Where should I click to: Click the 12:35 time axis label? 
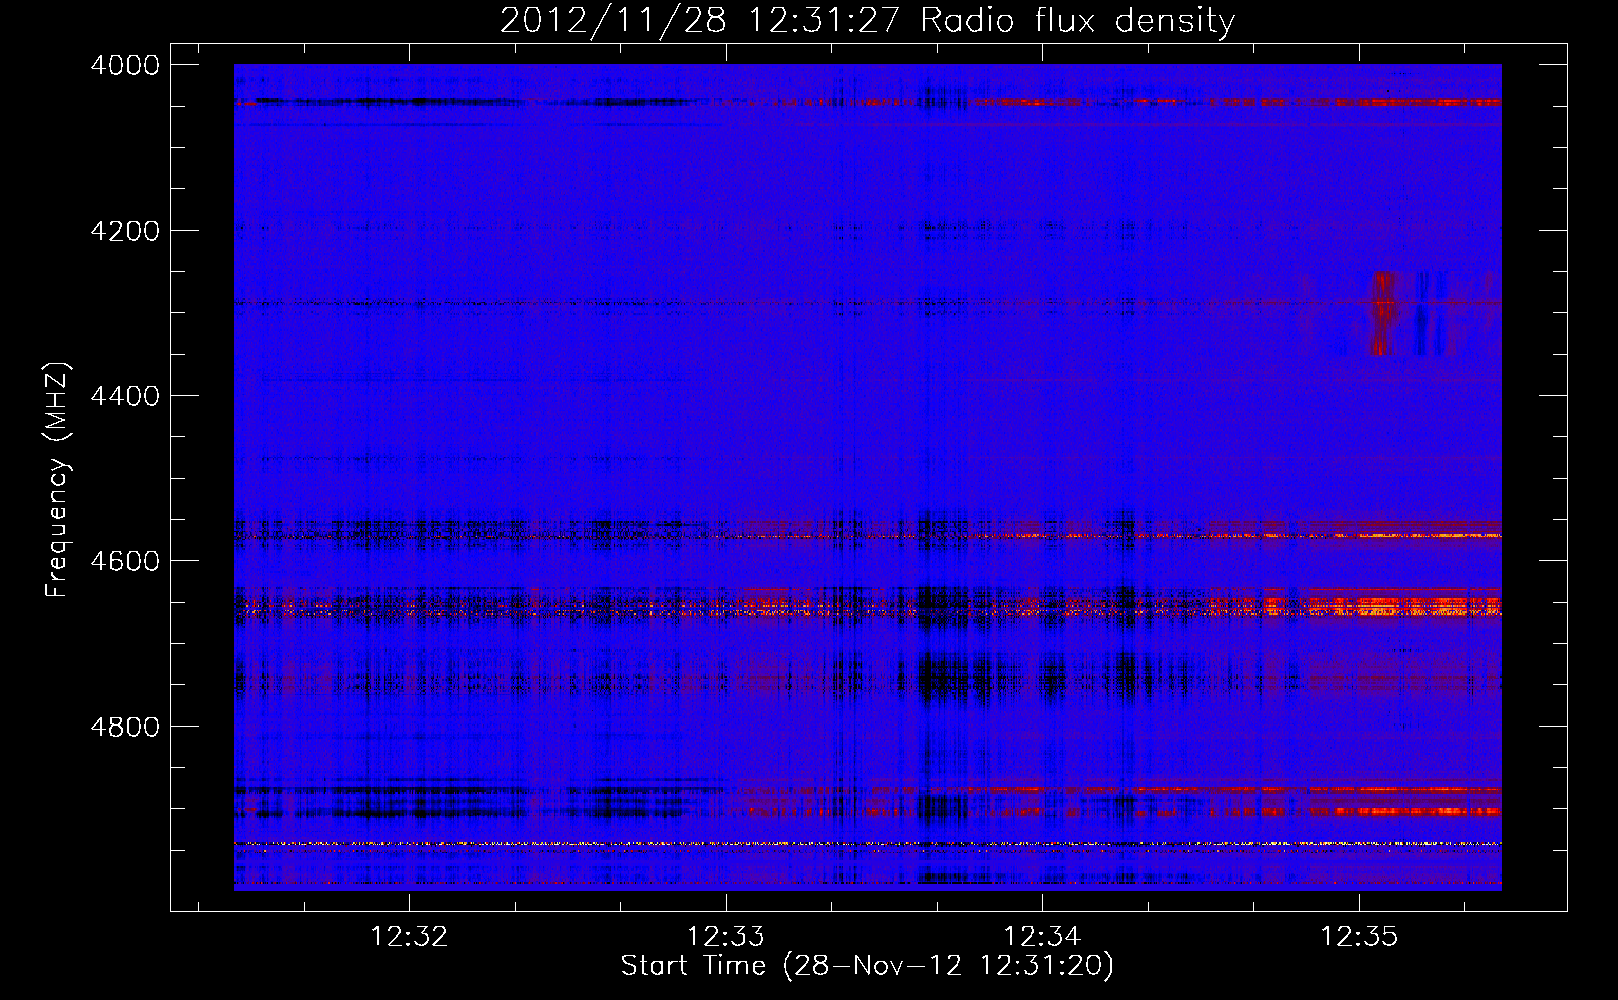tap(1359, 937)
